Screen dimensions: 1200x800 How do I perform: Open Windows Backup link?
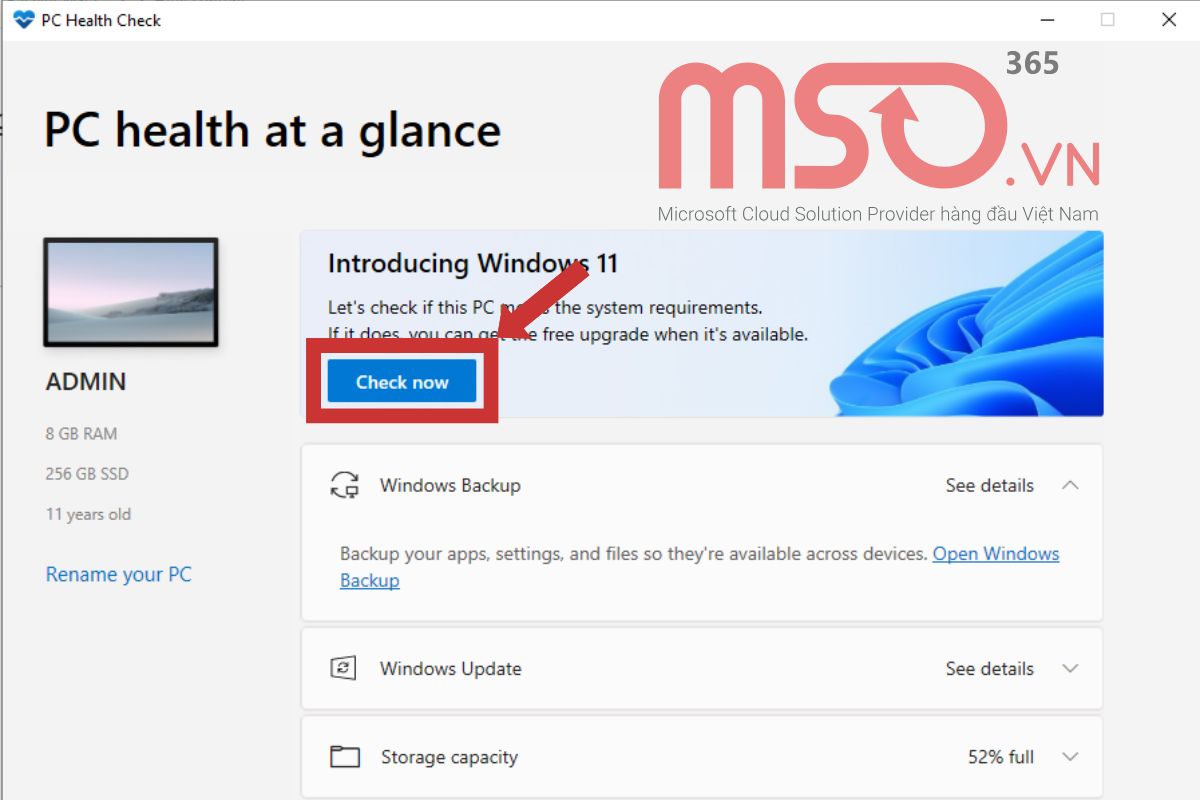699,567
